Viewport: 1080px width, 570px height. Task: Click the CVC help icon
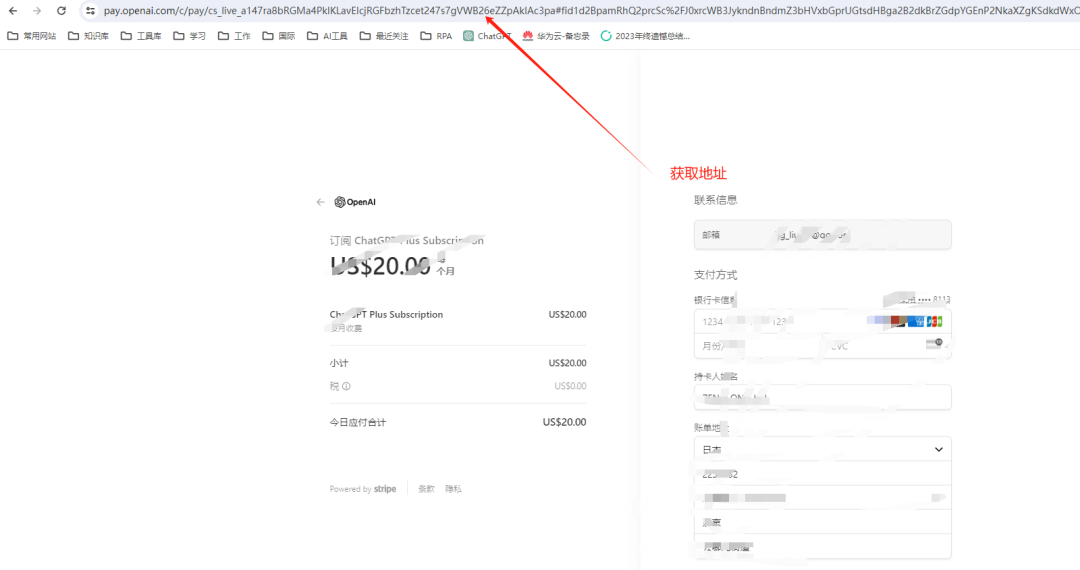pos(936,343)
